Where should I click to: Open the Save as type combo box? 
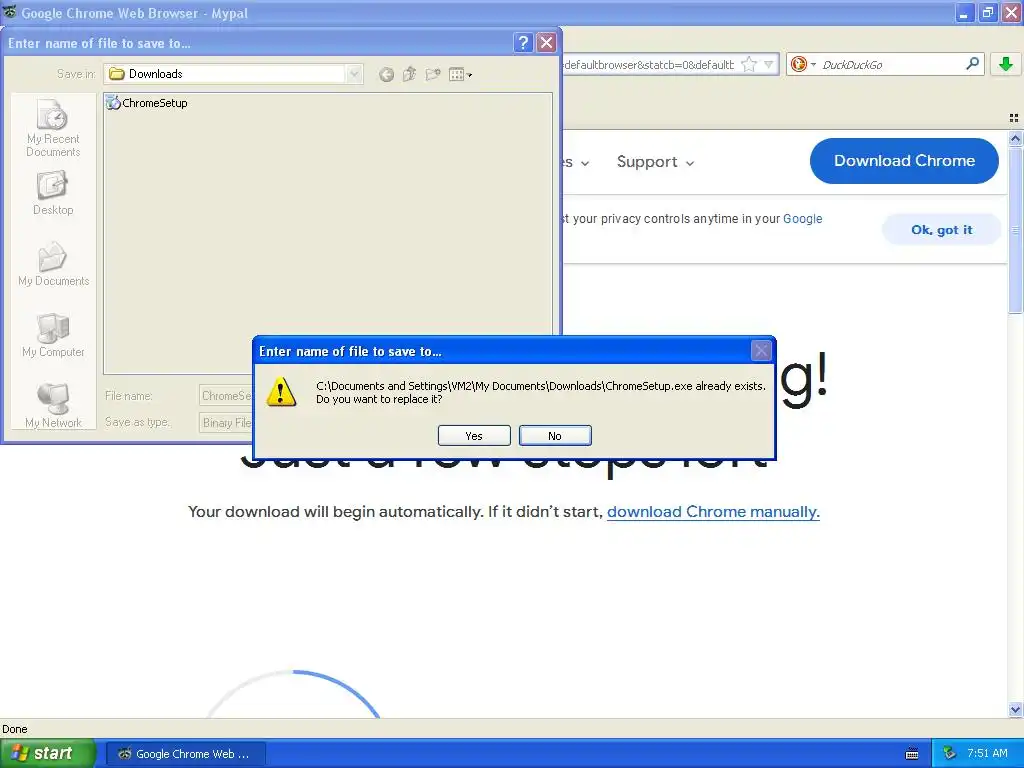click(x=225, y=423)
